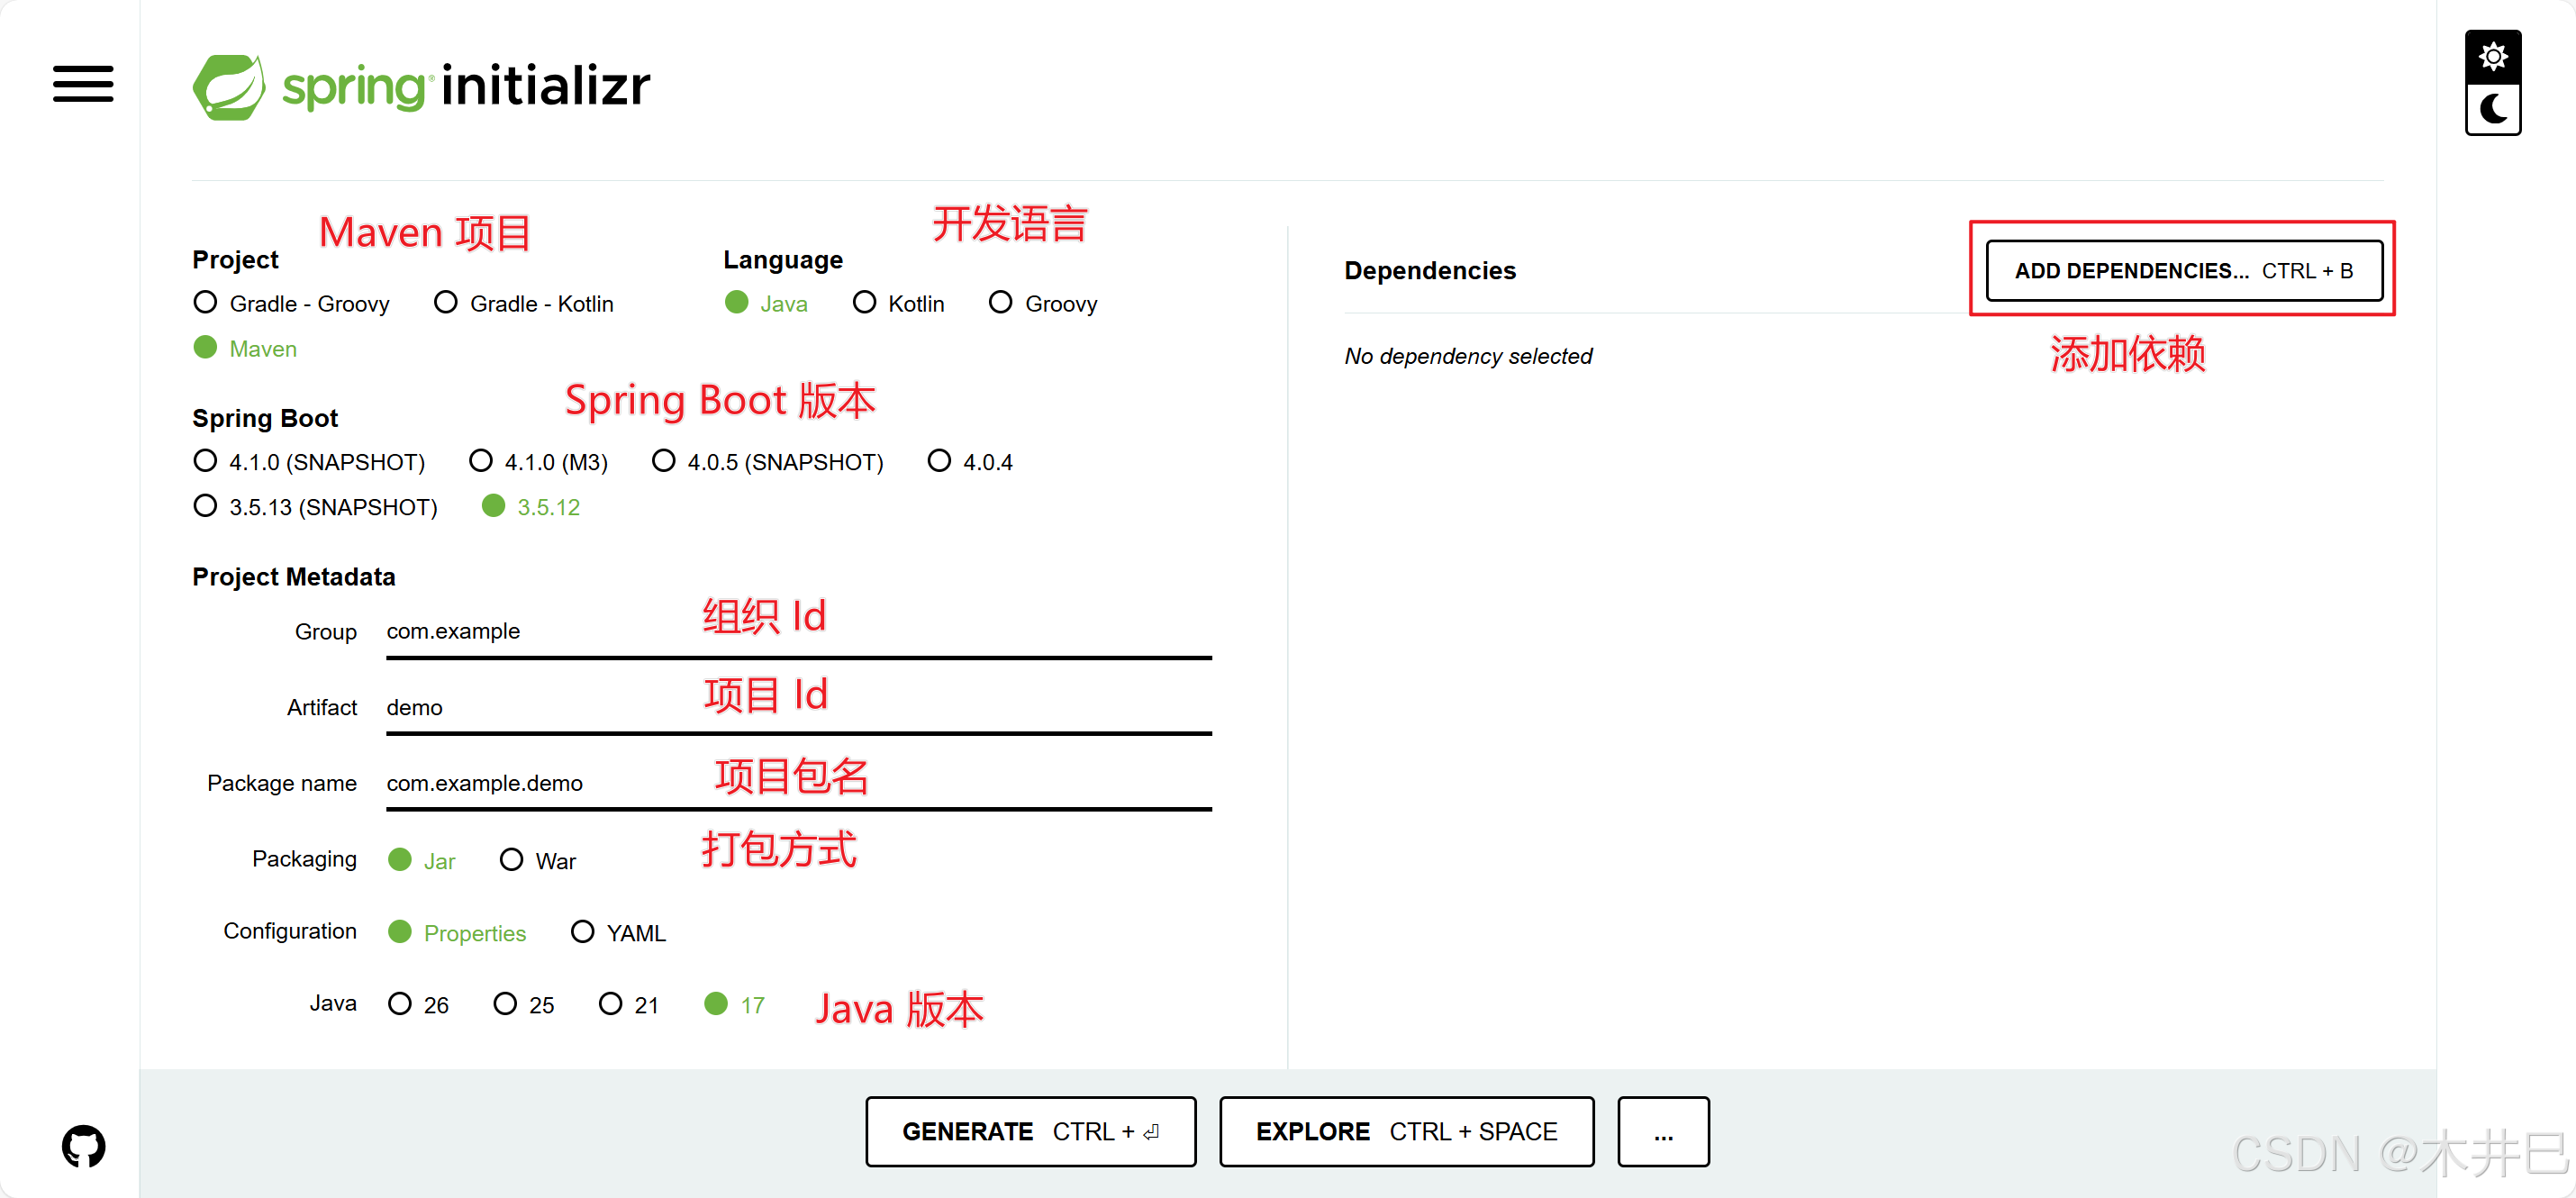
Task: Open the hamburger navigation menu
Action: pos(83,84)
